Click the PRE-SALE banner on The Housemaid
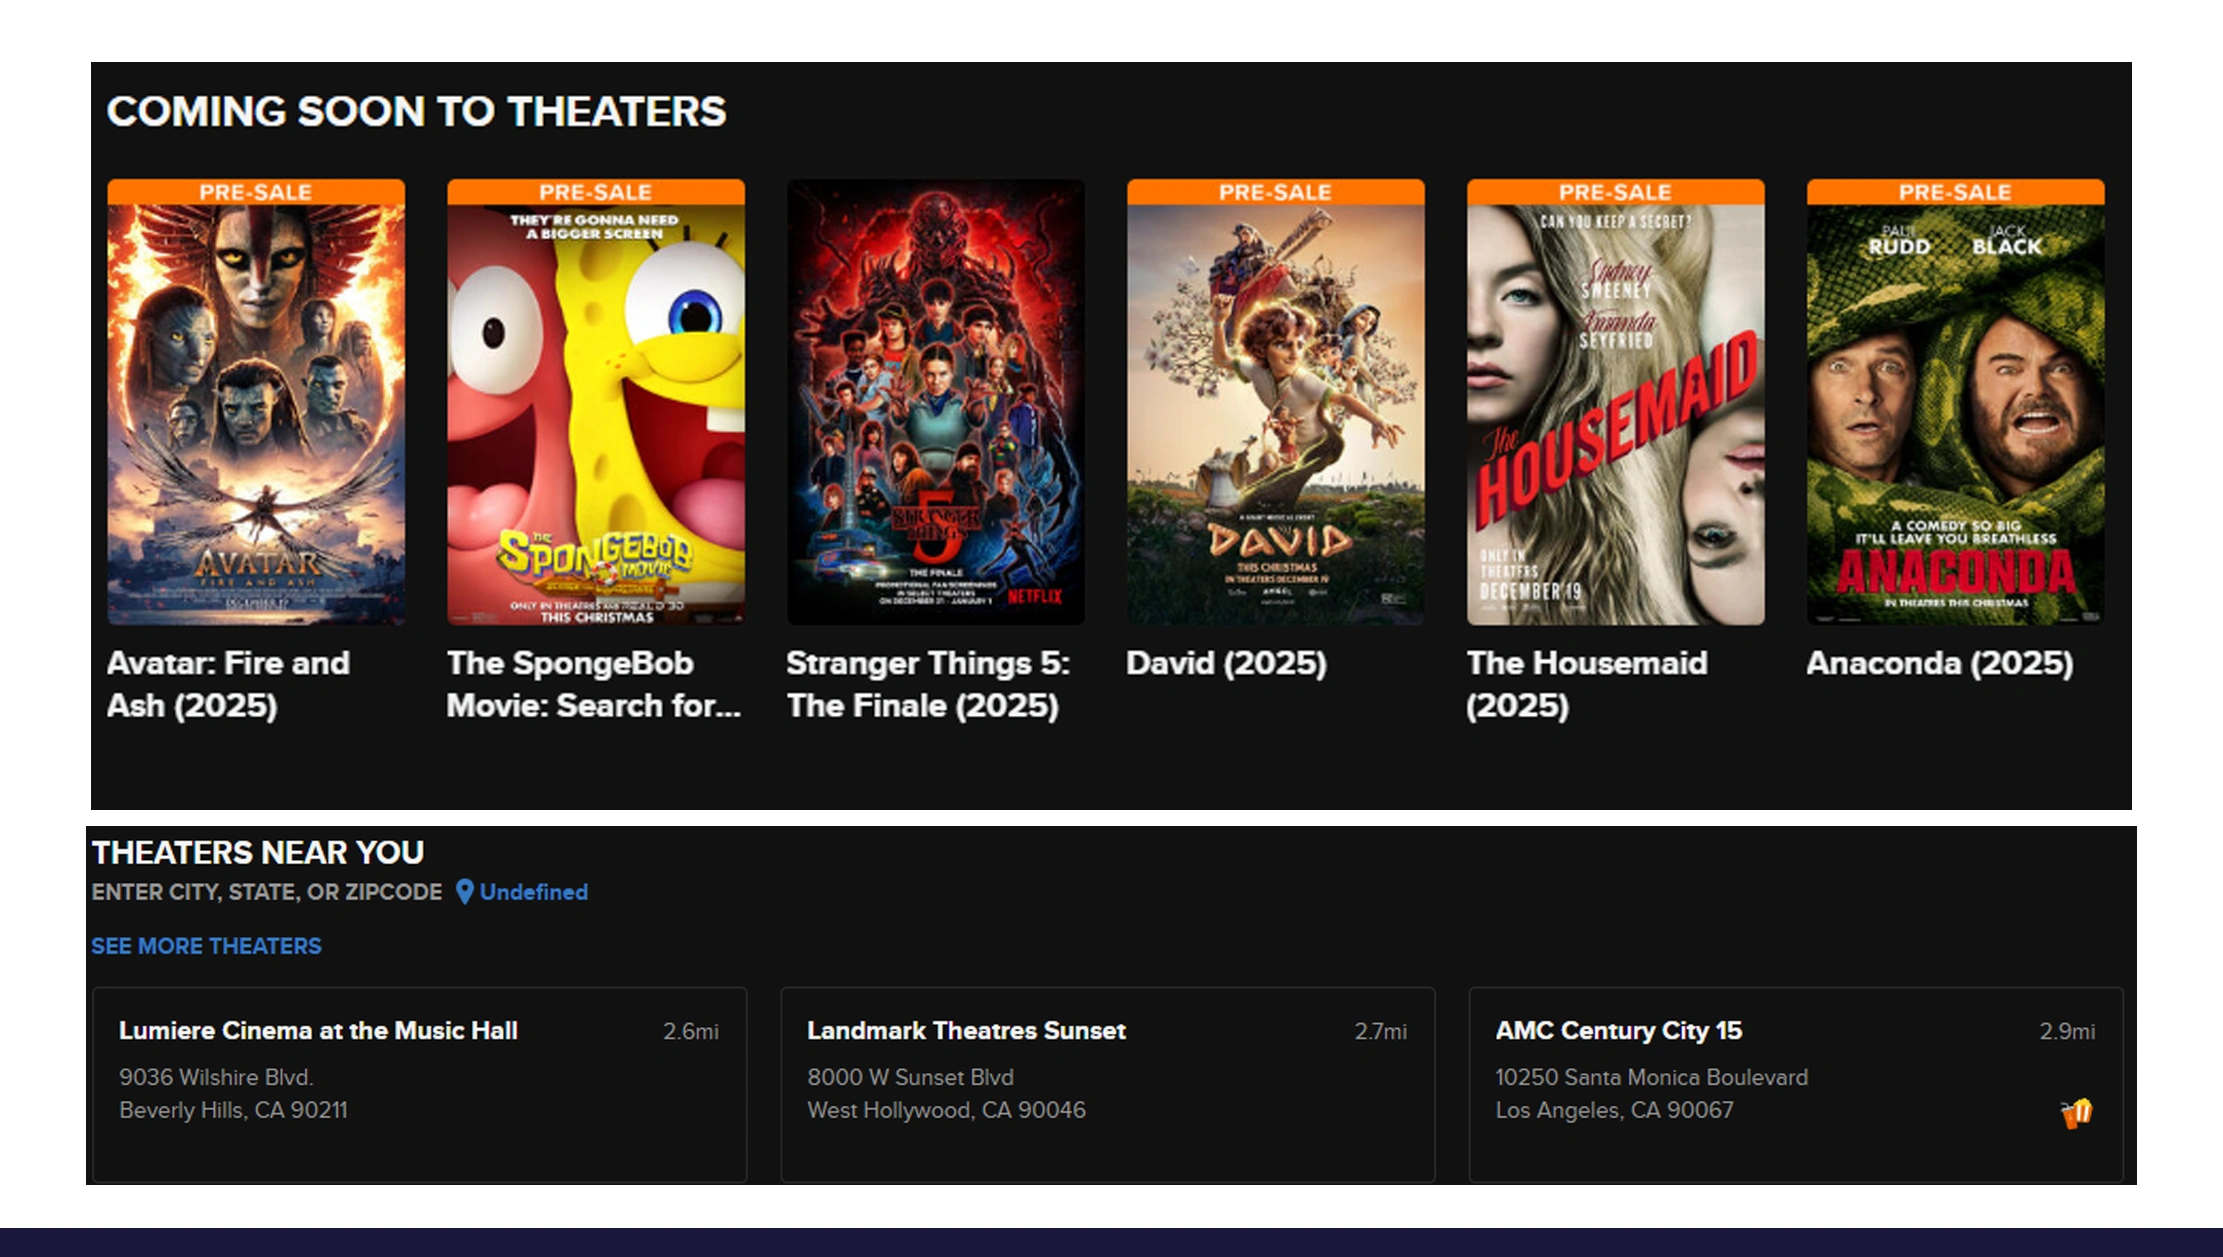This screenshot has width=2223, height=1257. [1616, 192]
